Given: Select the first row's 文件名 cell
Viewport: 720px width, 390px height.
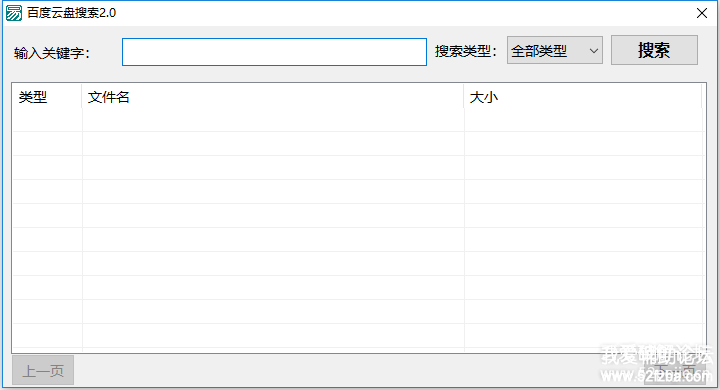Looking at the screenshot, I should pos(273,120).
